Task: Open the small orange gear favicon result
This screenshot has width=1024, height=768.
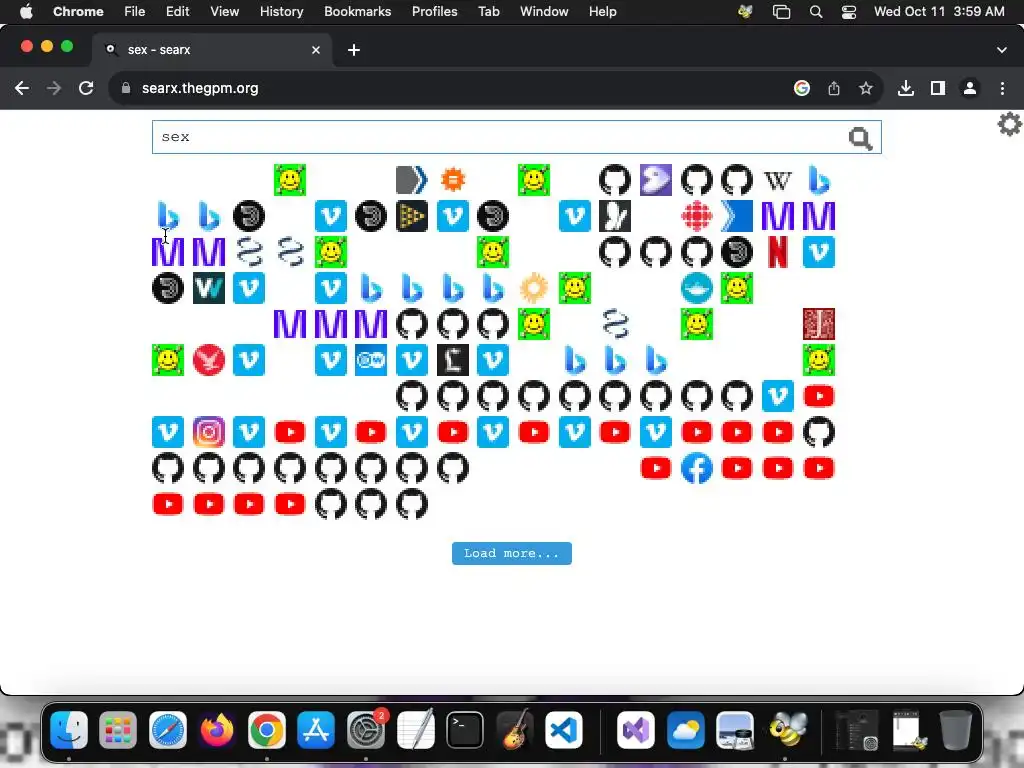Action: pos(453,180)
